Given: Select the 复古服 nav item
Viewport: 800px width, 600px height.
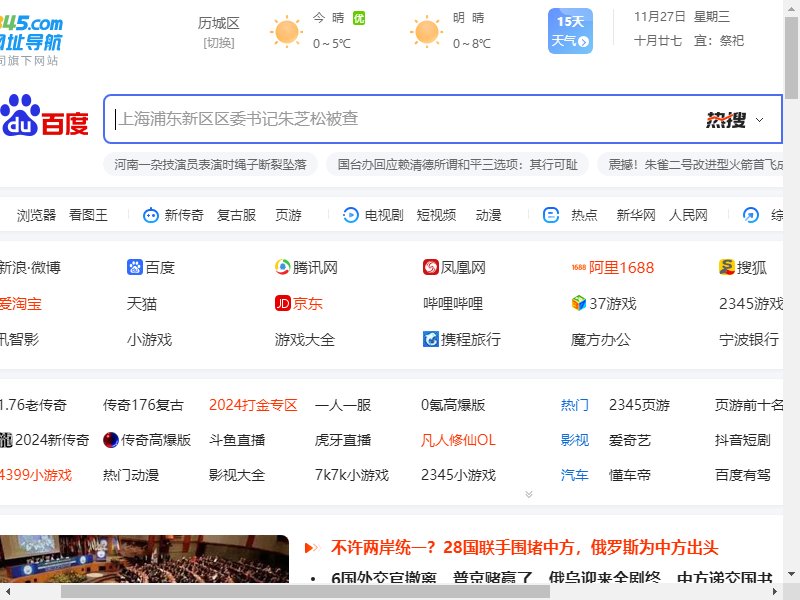Looking at the screenshot, I should point(236,215).
